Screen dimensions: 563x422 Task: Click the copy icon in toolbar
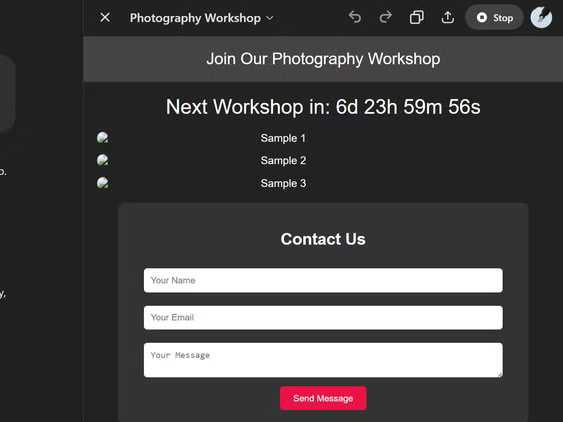[x=417, y=17]
